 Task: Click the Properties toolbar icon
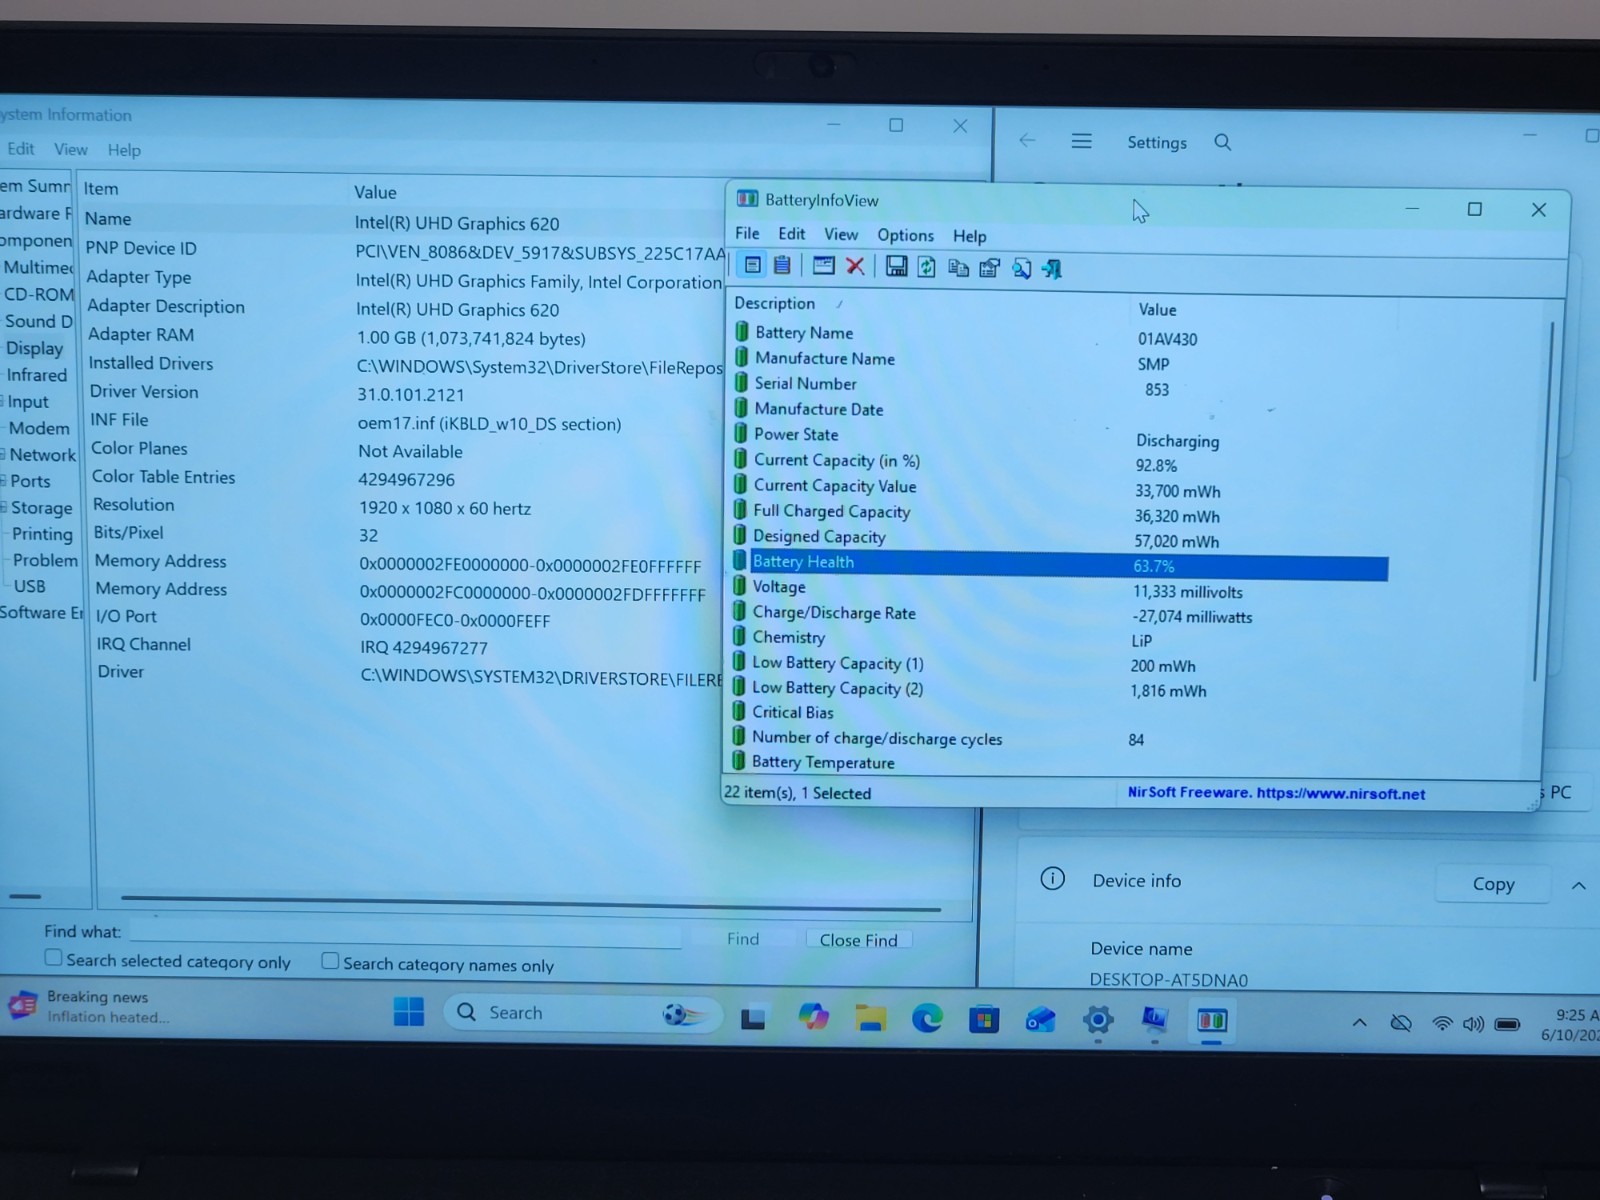click(x=990, y=268)
